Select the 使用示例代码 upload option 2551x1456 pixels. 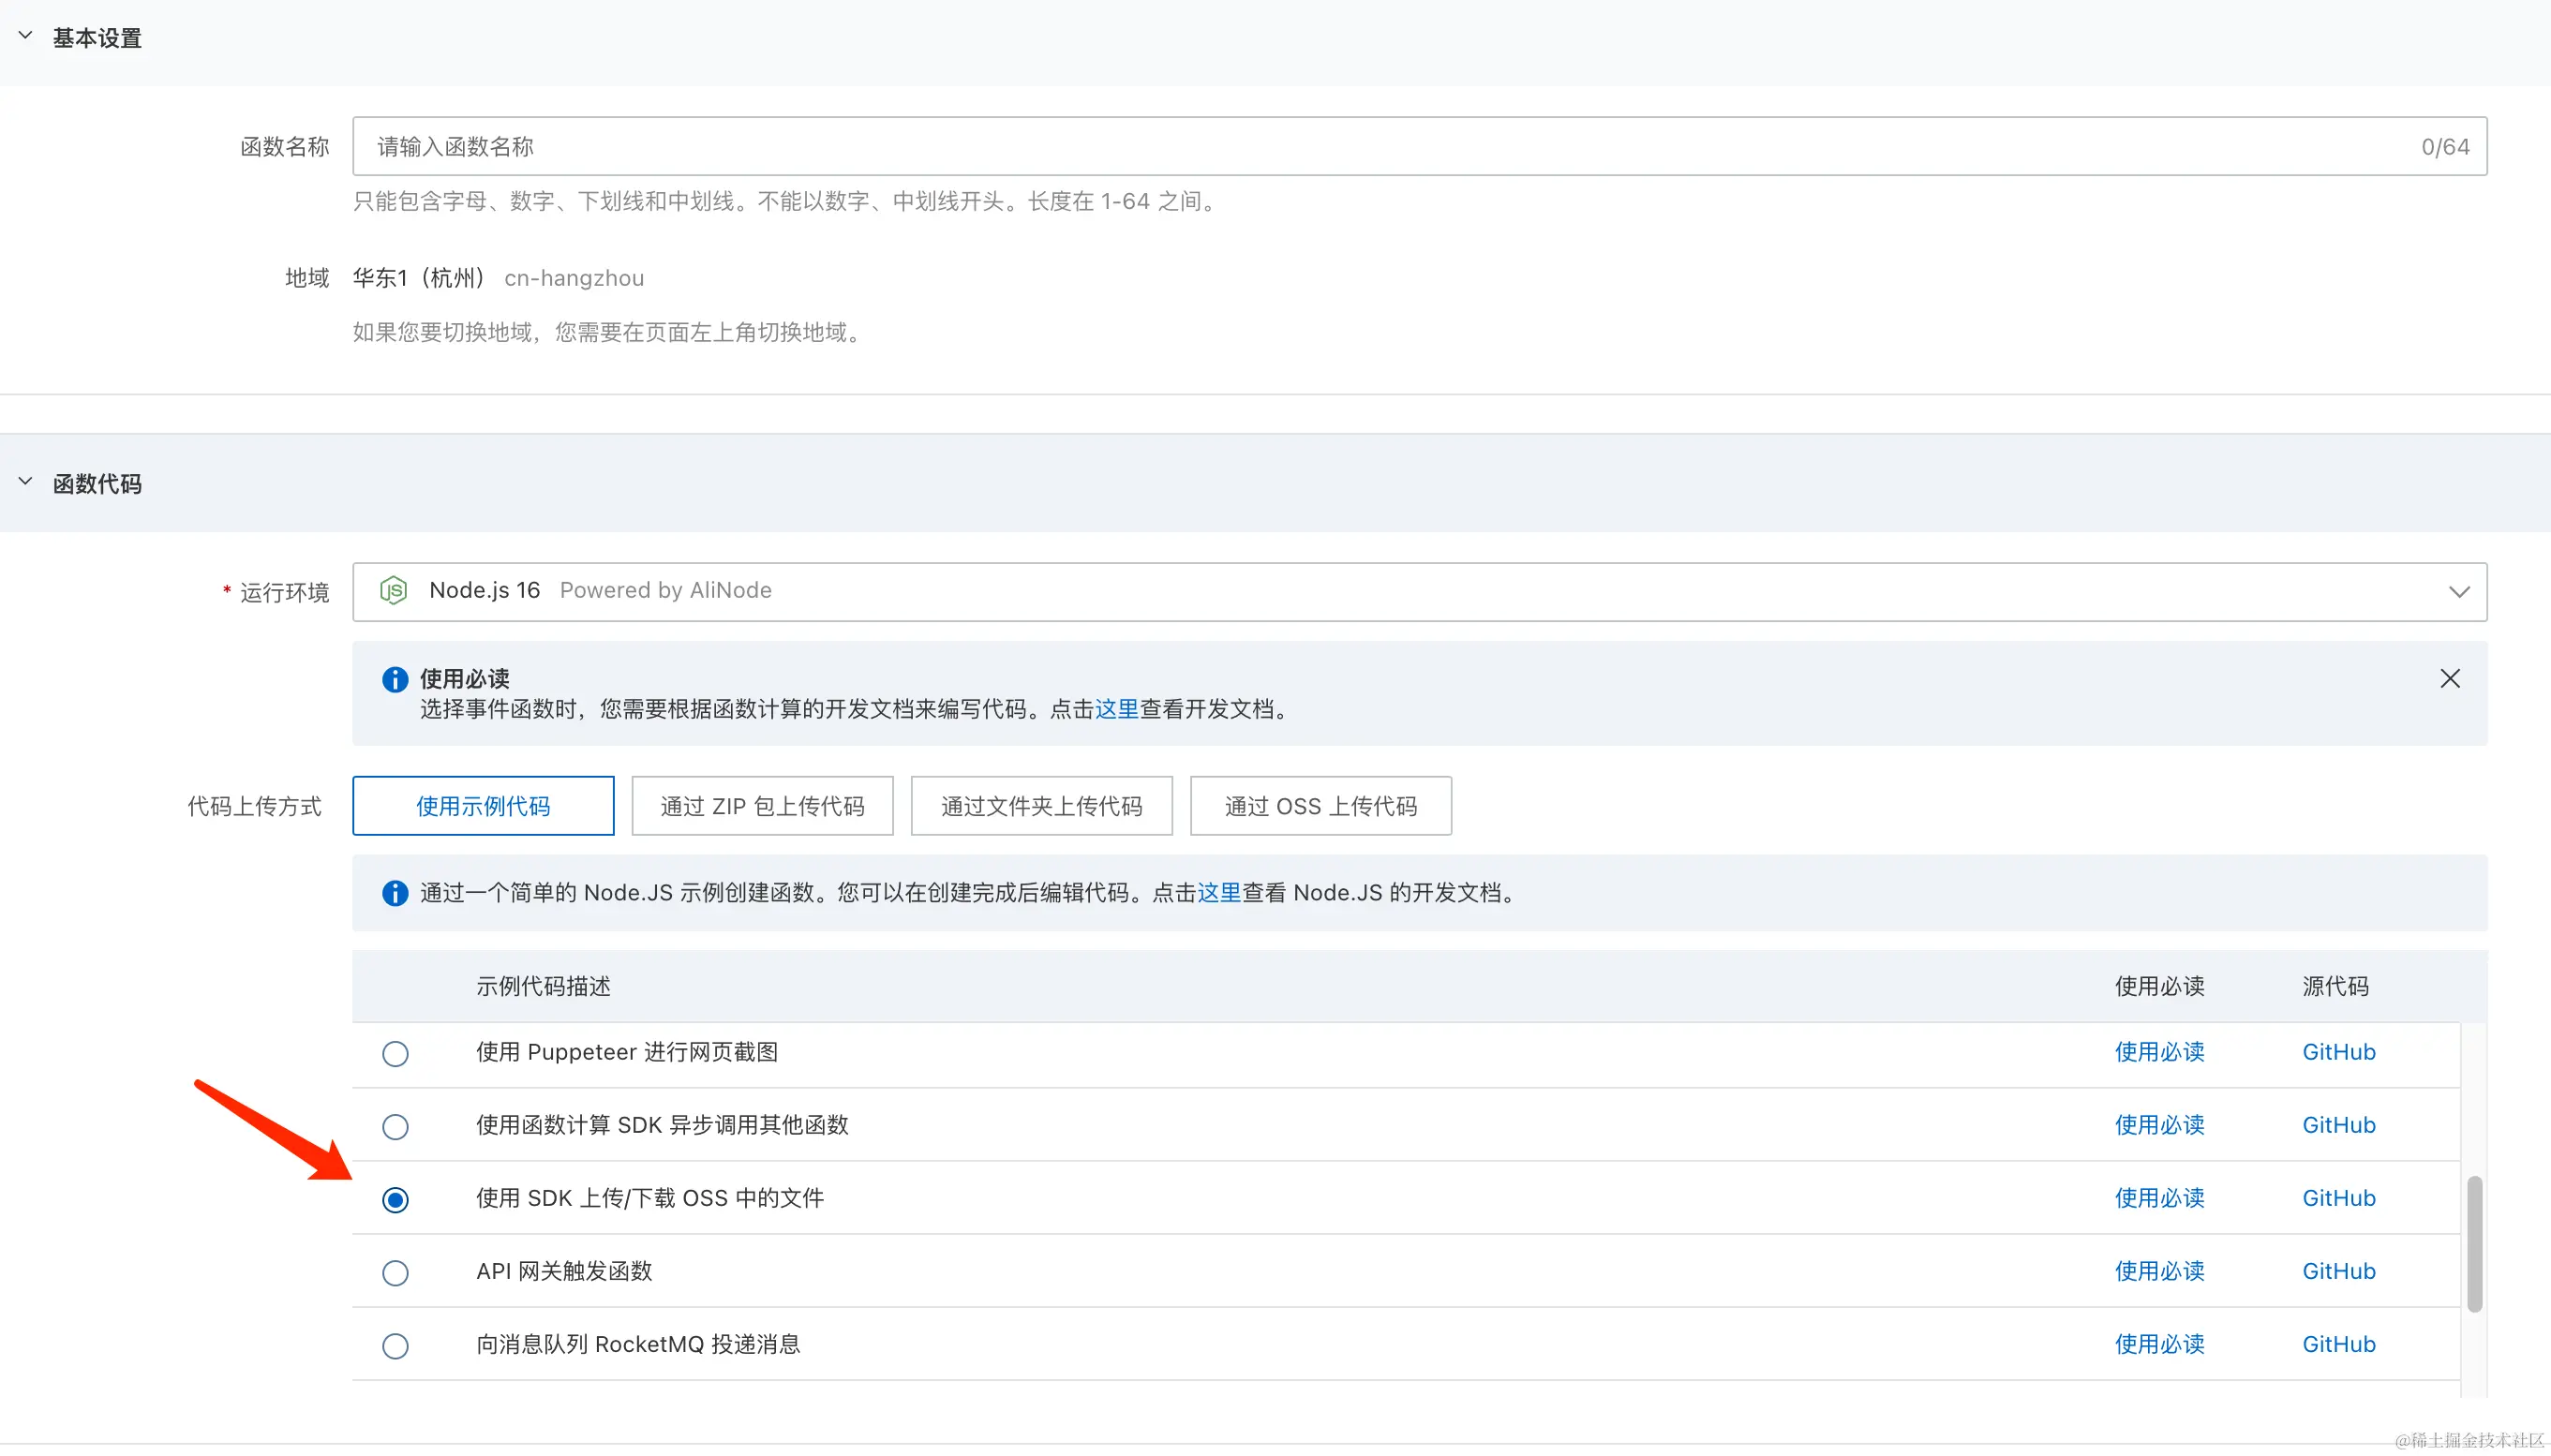483,806
